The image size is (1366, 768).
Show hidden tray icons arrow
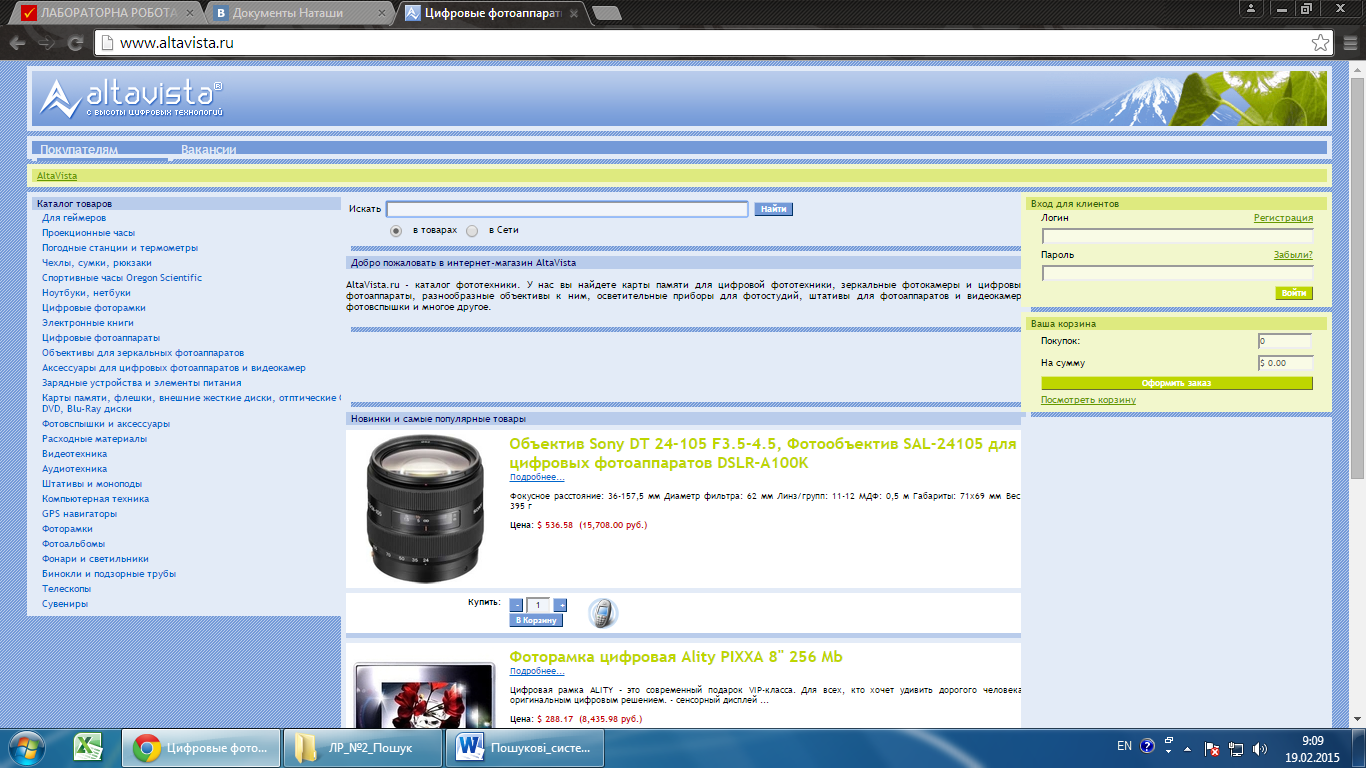click(1187, 747)
